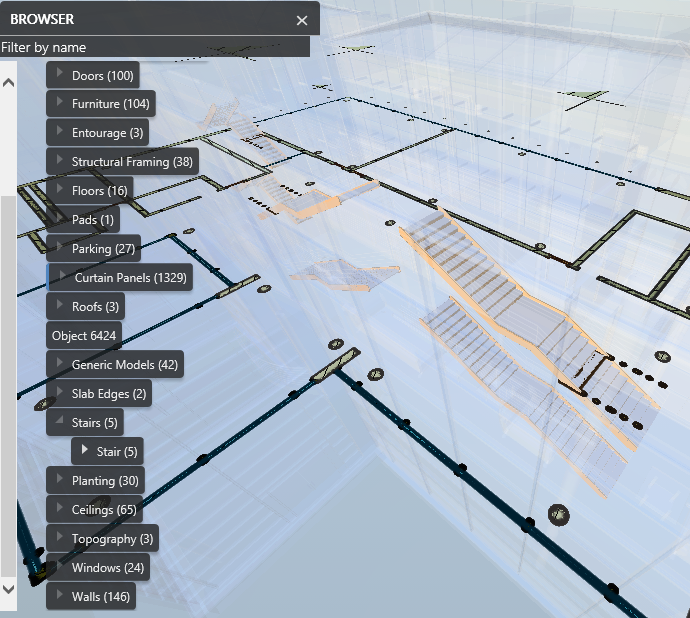
Task: Select the Ceilings (65) category
Action: click(x=104, y=510)
